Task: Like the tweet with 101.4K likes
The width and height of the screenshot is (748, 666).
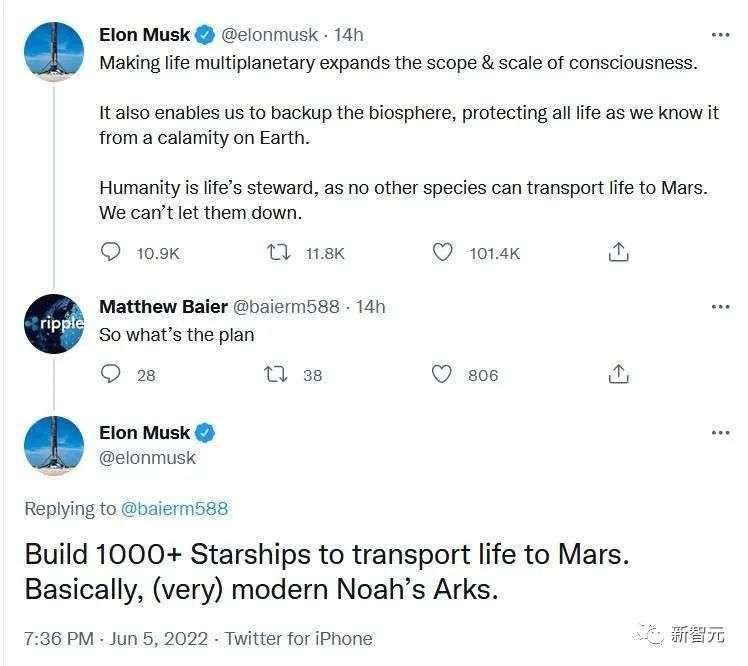Action: [443, 253]
